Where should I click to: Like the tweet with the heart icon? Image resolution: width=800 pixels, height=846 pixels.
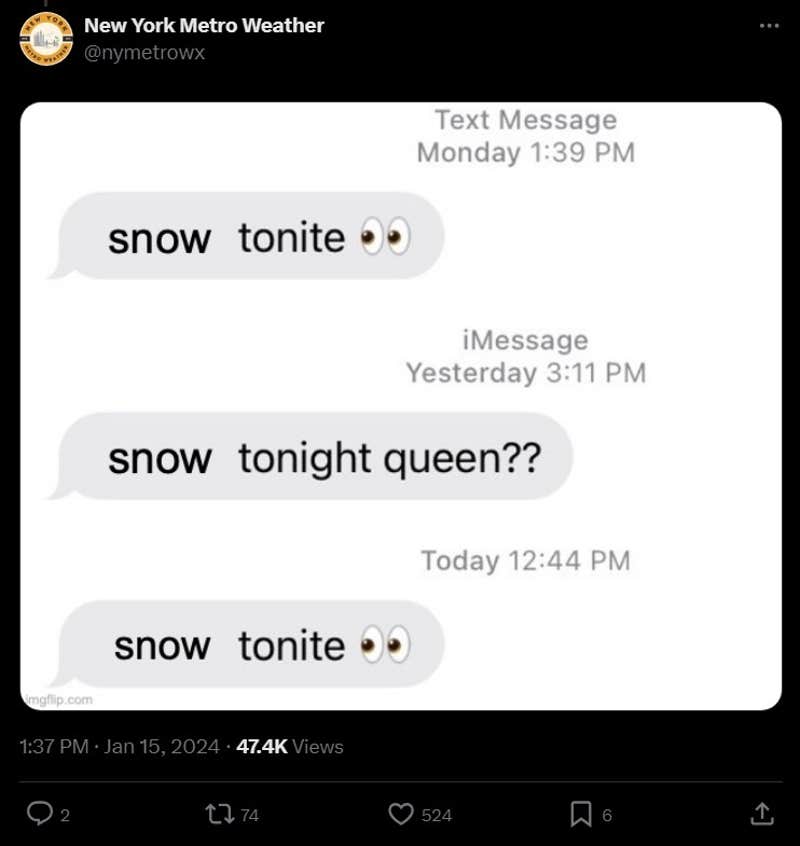(x=401, y=815)
